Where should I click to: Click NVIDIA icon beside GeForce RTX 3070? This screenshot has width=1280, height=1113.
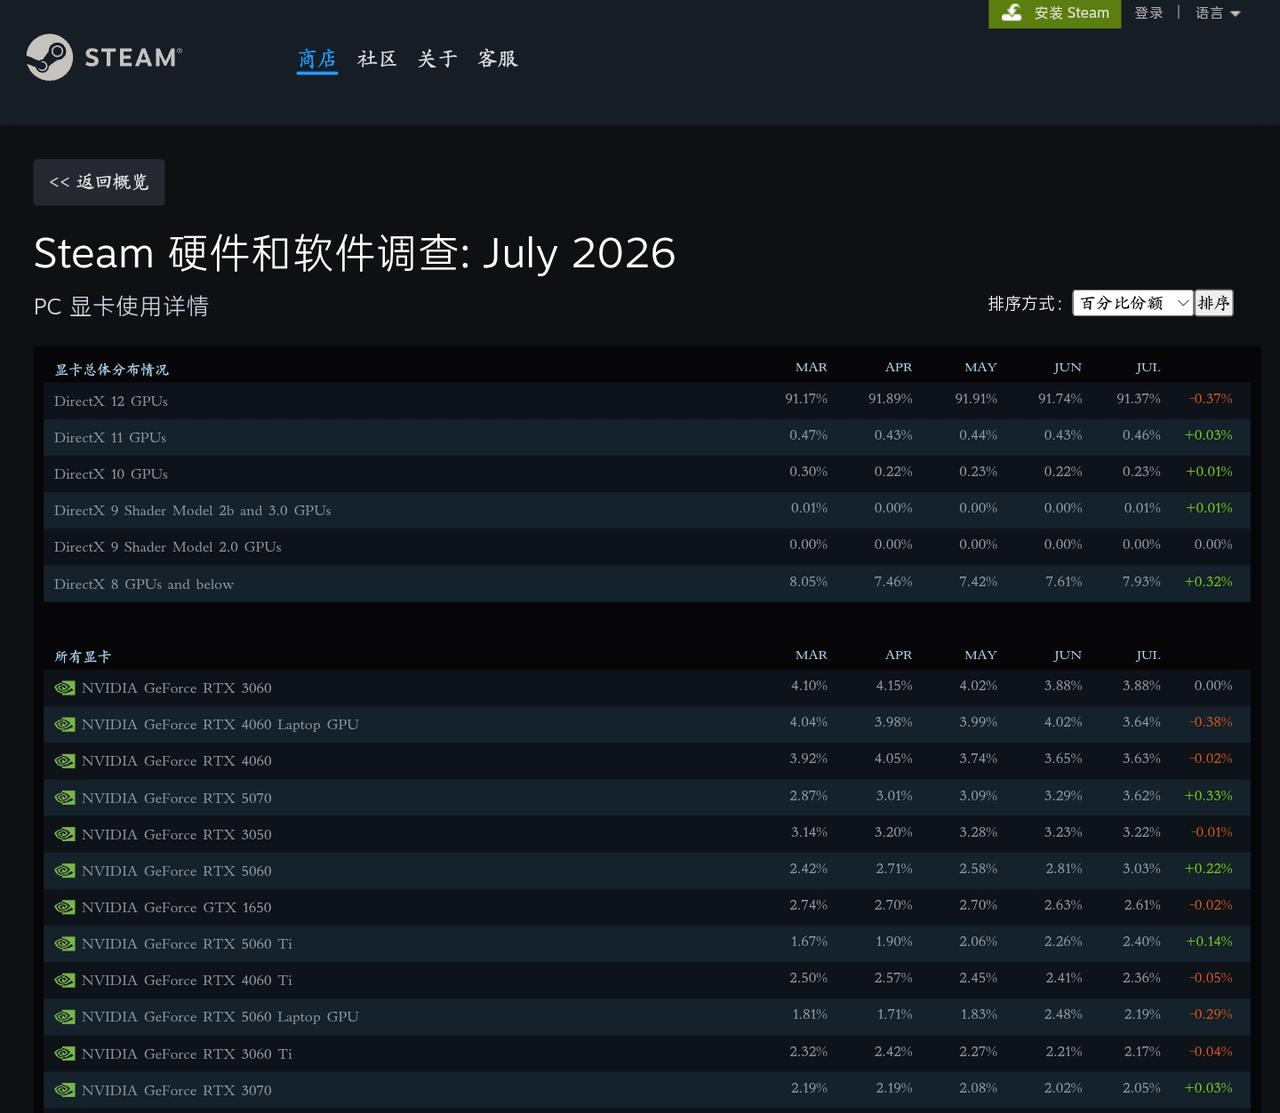pyautogui.click(x=65, y=1090)
